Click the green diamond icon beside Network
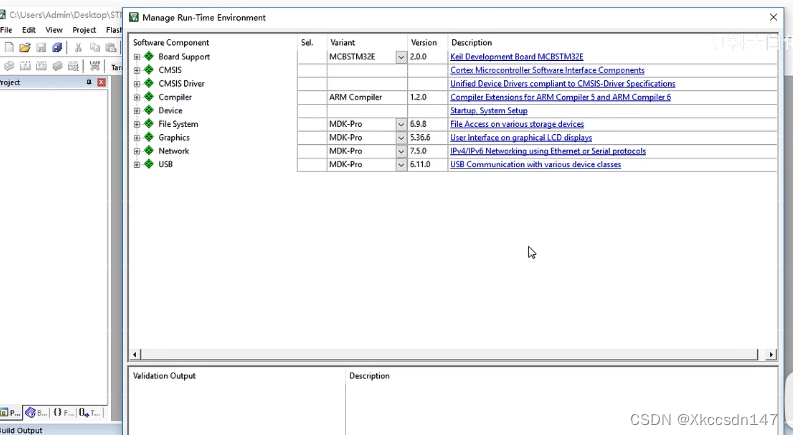Viewport: 793px width, 435px height. tap(149, 150)
